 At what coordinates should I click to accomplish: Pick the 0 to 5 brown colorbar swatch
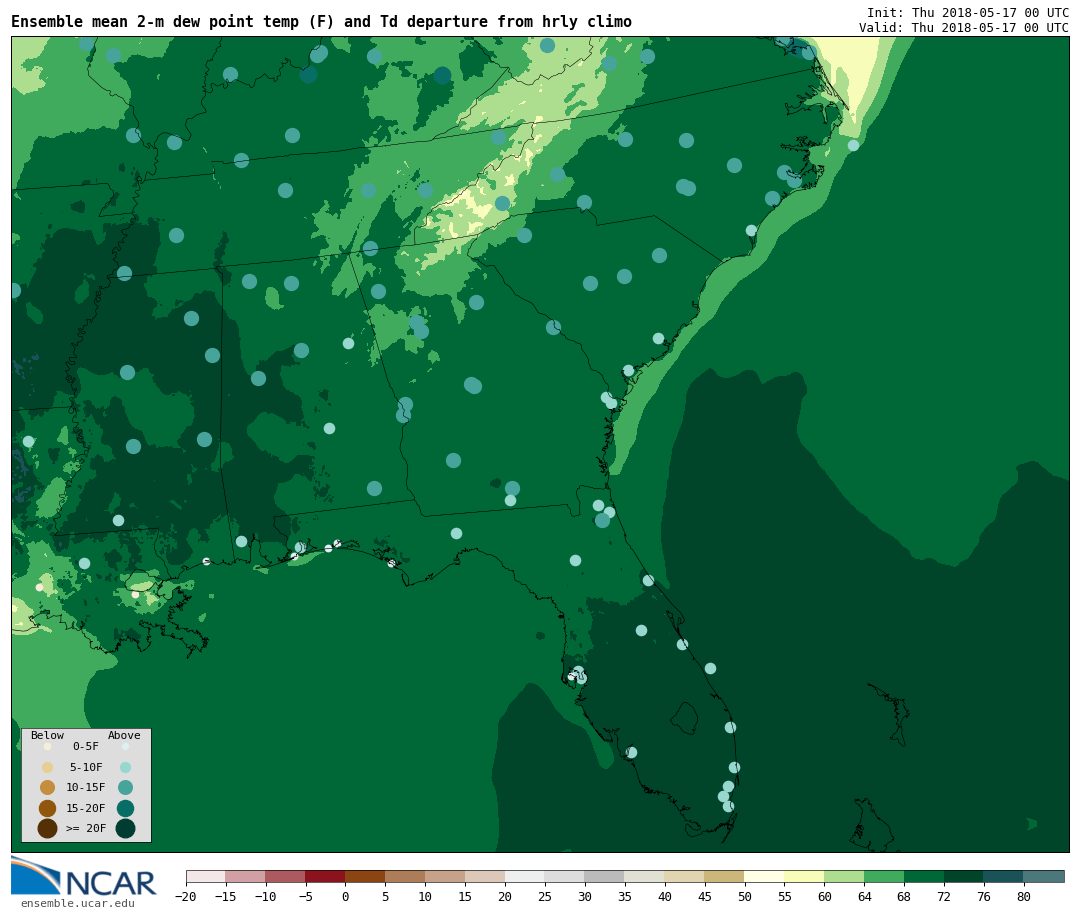(x=365, y=876)
